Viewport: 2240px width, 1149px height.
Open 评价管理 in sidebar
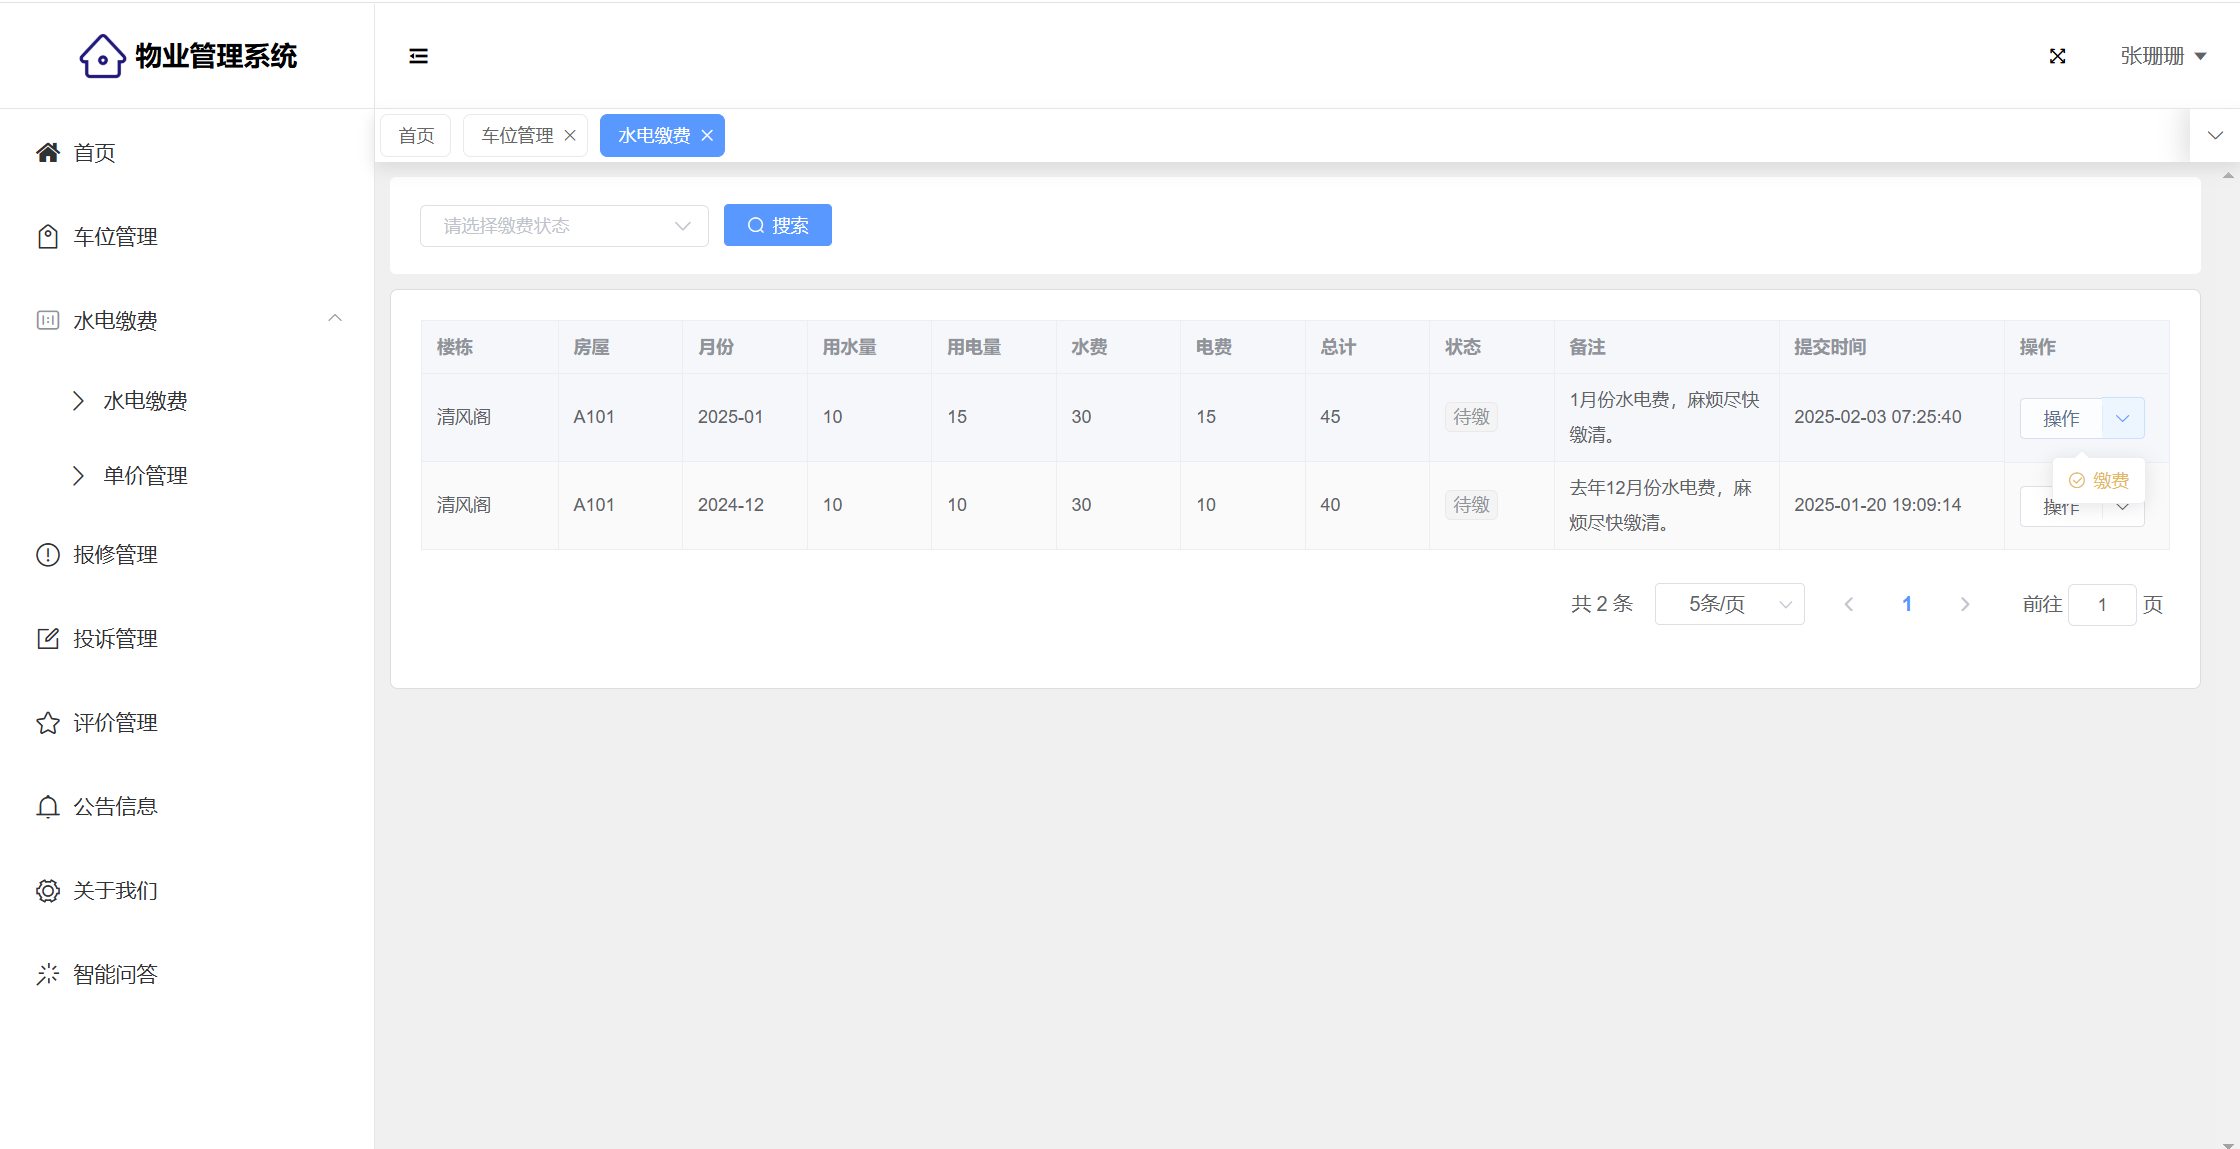point(115,723)
